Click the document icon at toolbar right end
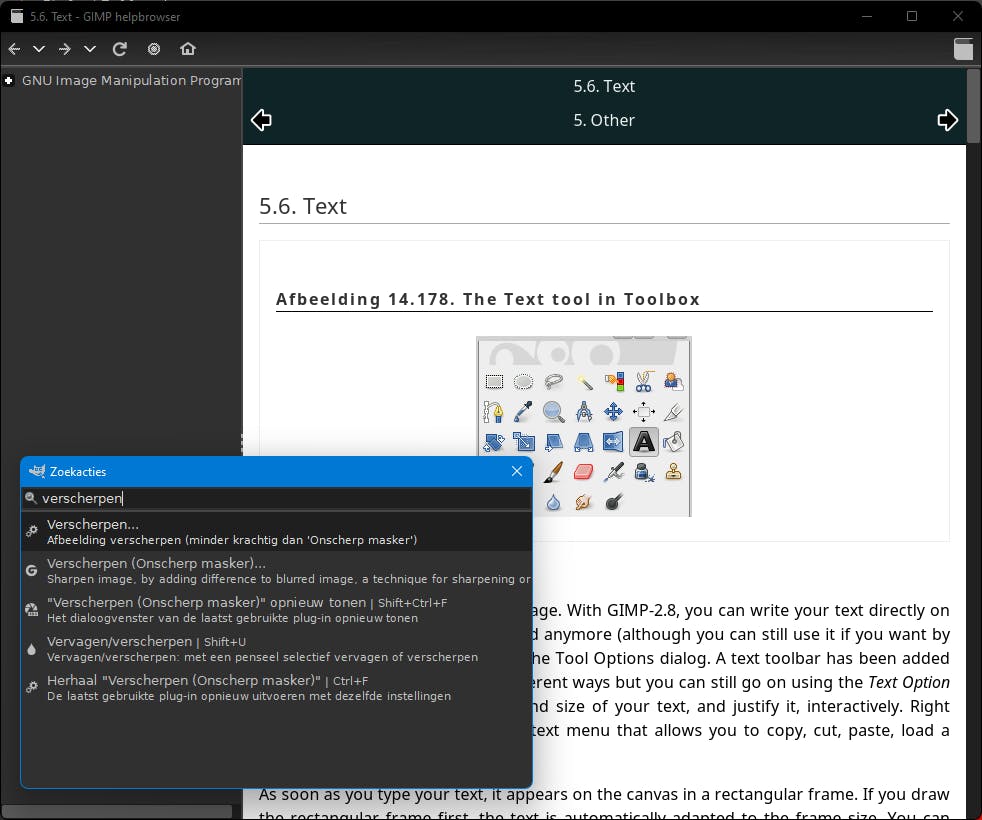This screenshot has width=982, height=820. pyautogui.click(x=963, y=49)
